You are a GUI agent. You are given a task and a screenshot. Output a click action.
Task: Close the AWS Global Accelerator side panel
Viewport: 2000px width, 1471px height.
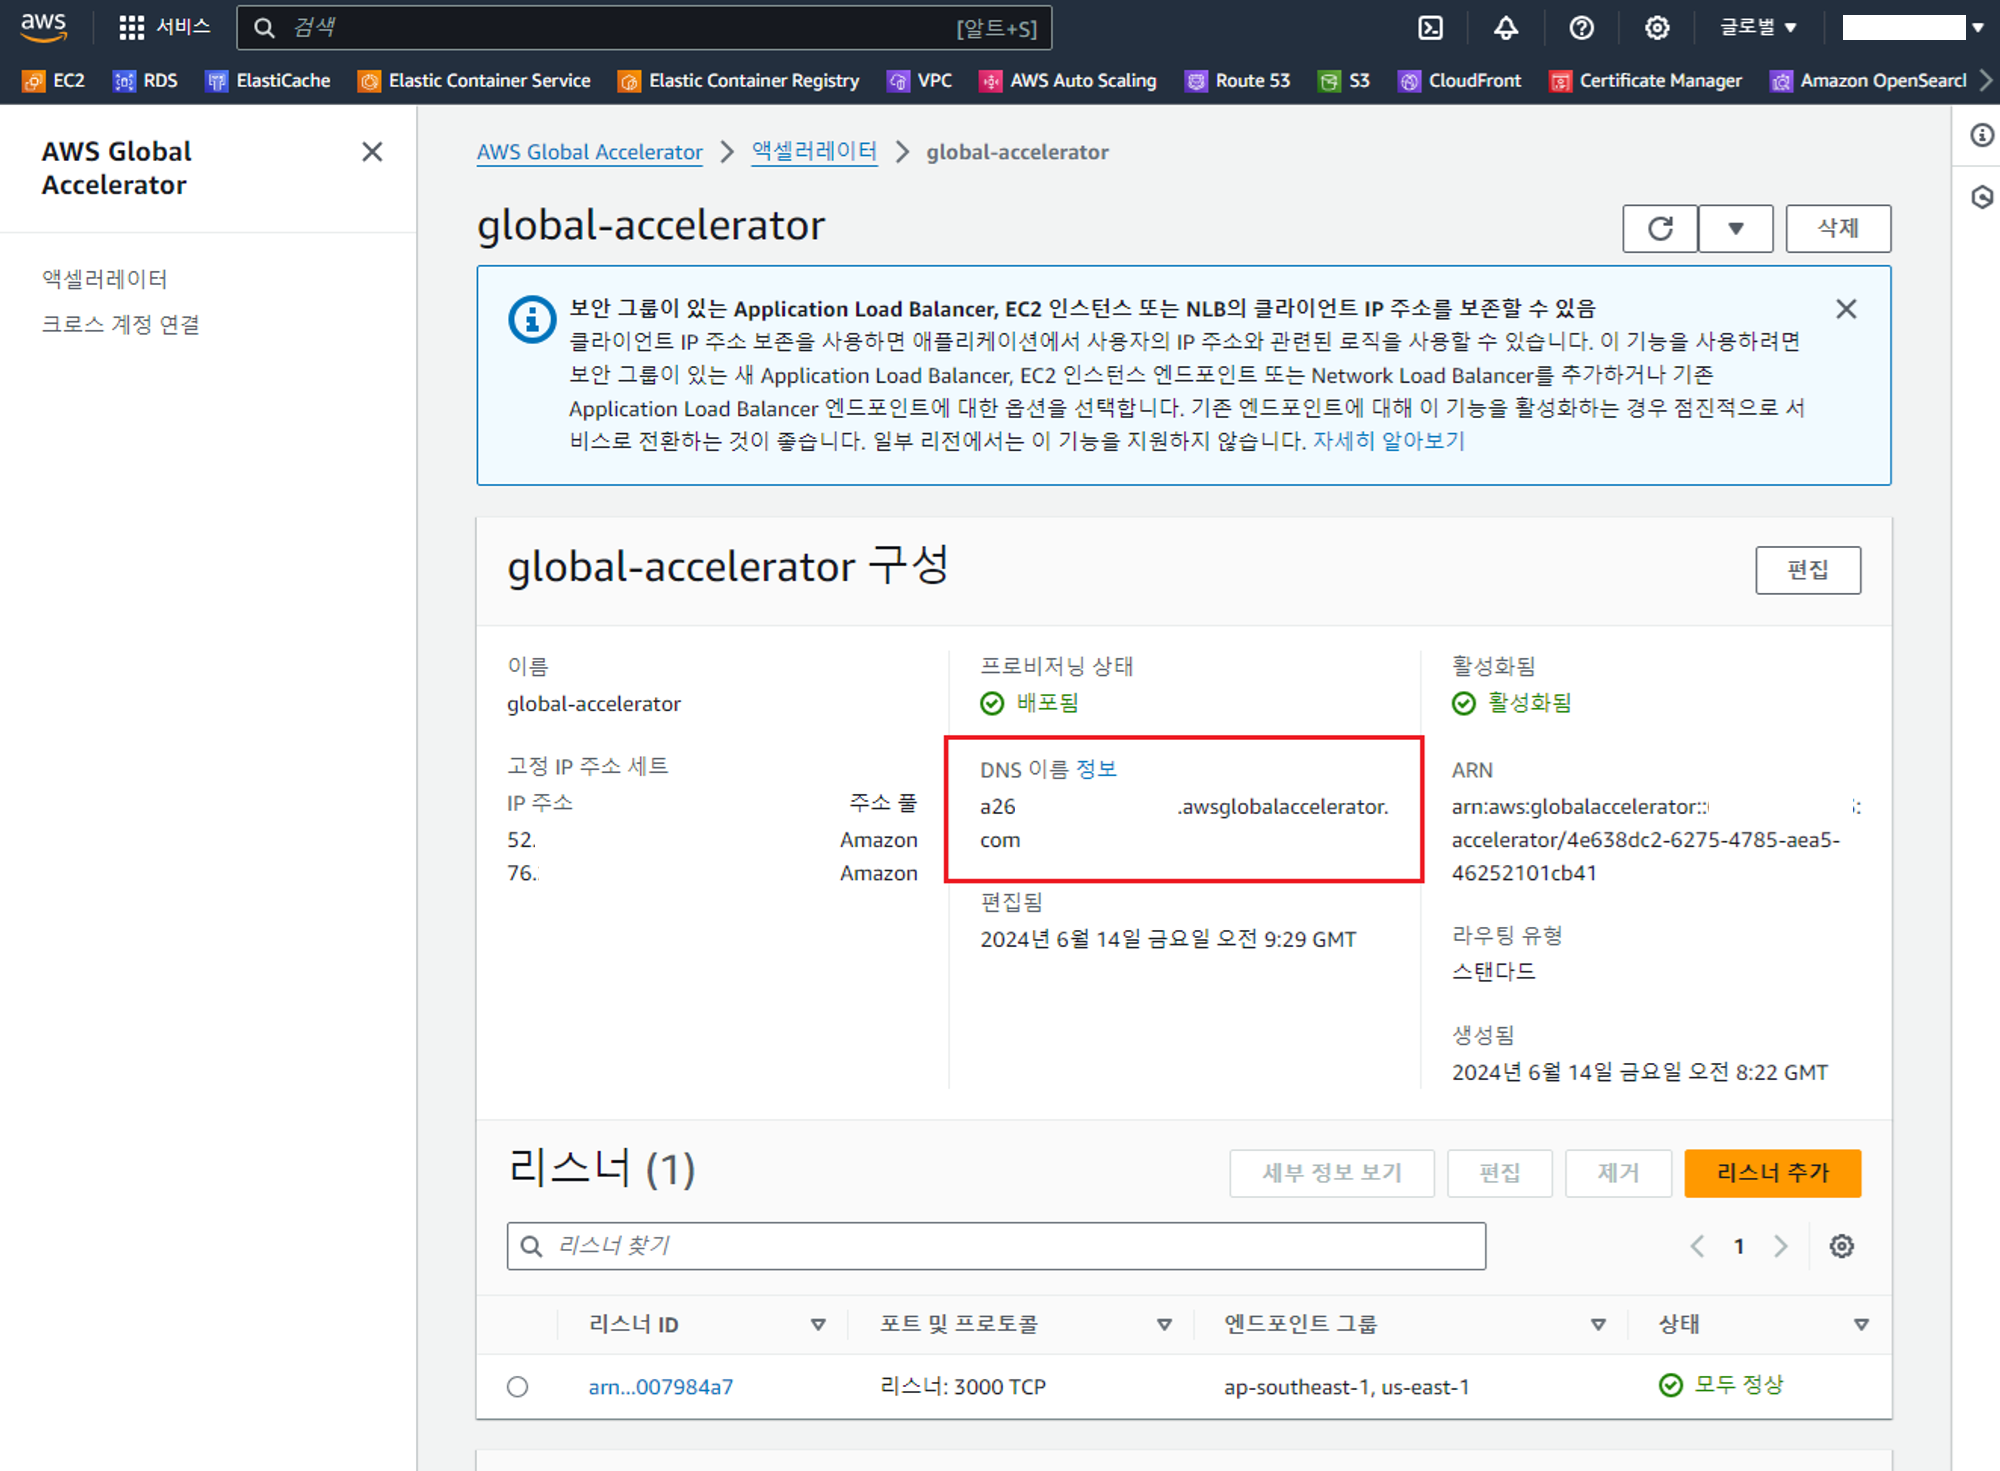tap(372, 152)
